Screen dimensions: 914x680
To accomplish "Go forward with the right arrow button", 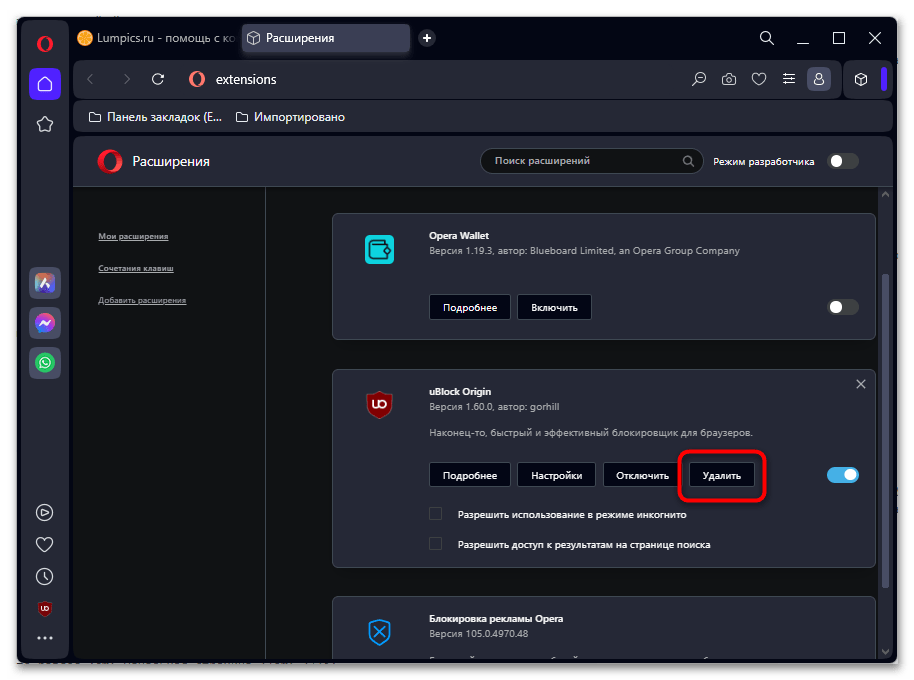I will coord(126,79).
